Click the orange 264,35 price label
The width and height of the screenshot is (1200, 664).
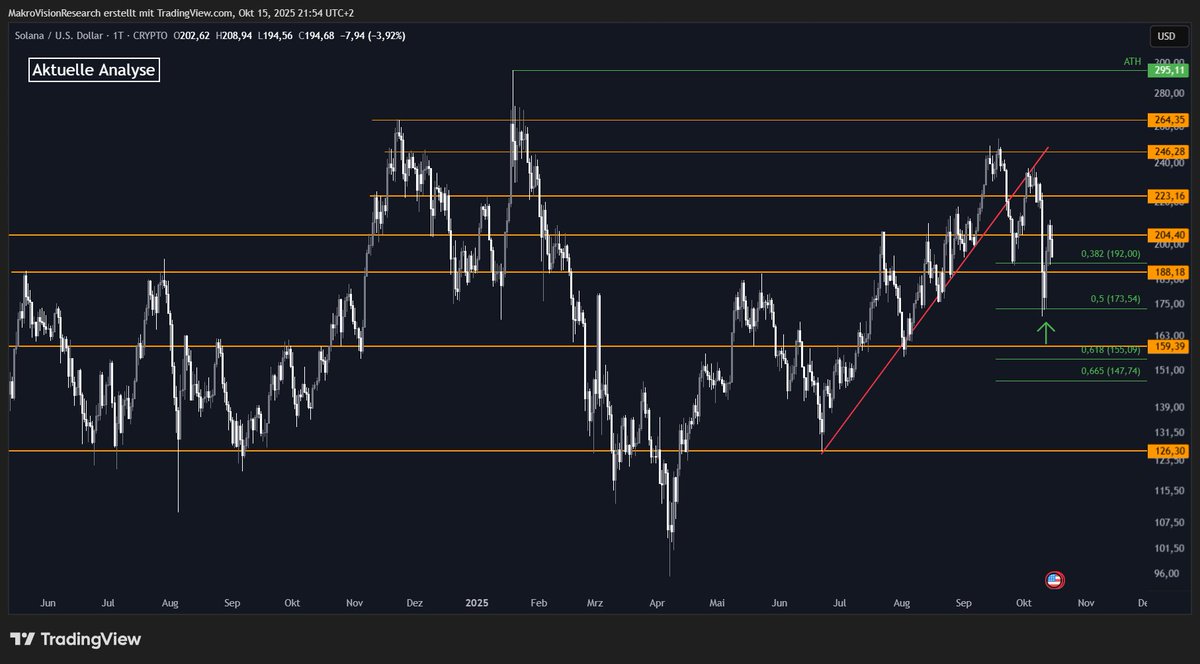pos(1167,120)
